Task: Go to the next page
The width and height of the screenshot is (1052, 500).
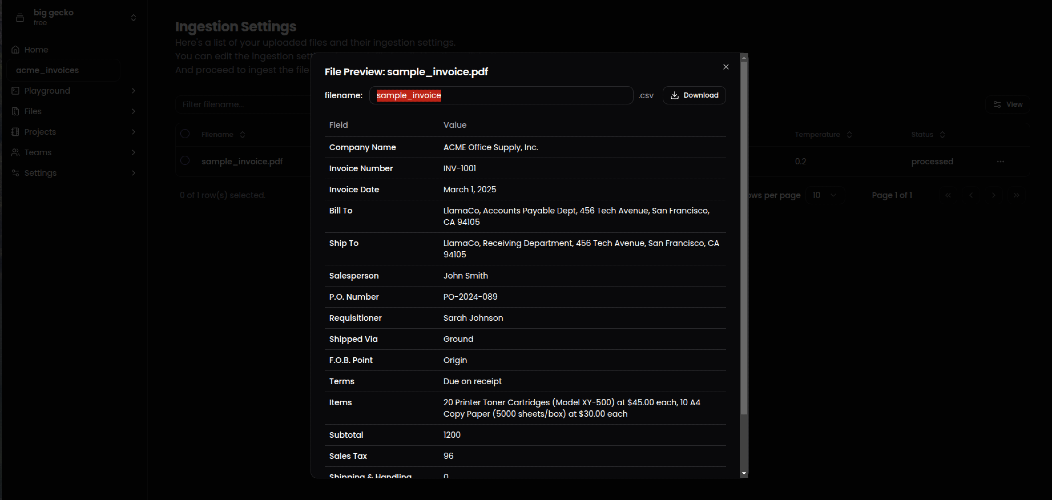Action: [x=994, y=195]
